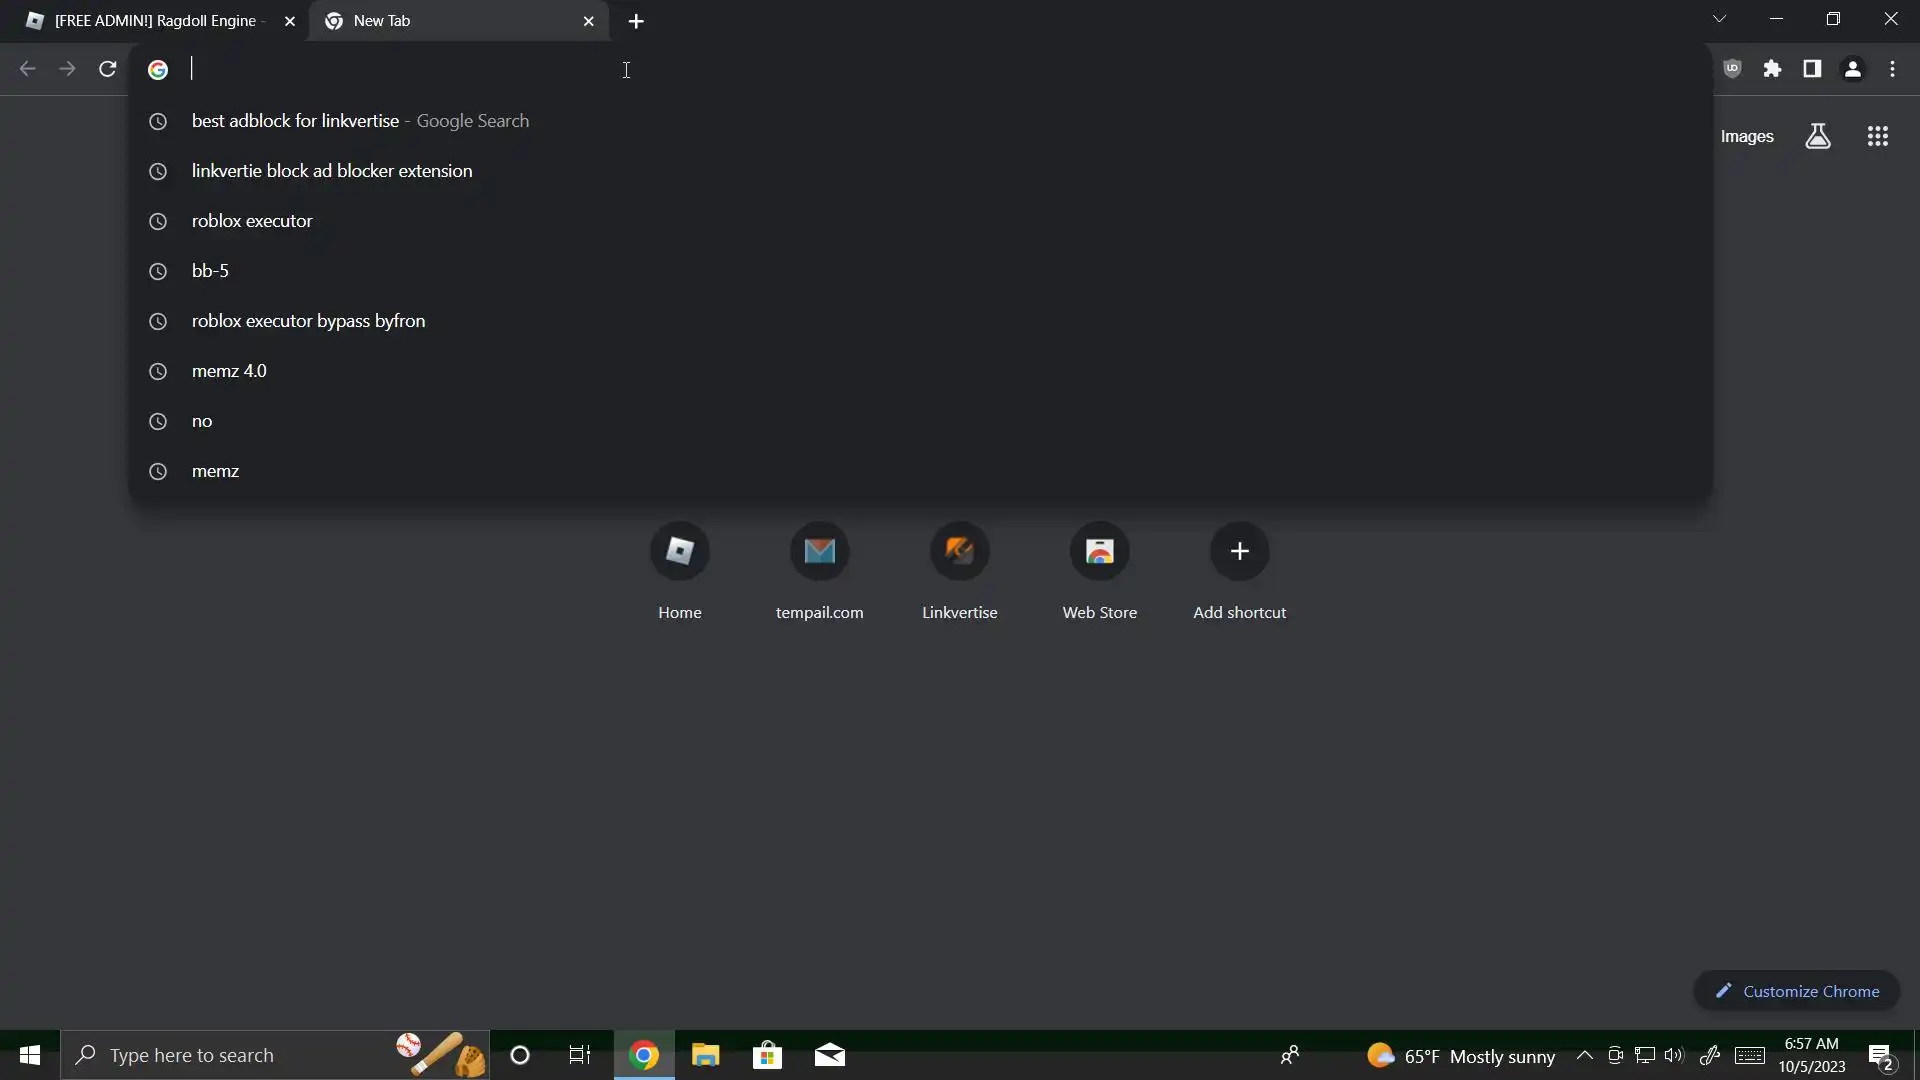This screenshot has width=1920, height=1080.
Task: Click the uBlock shield extension icon
Action: point(1733,69)
